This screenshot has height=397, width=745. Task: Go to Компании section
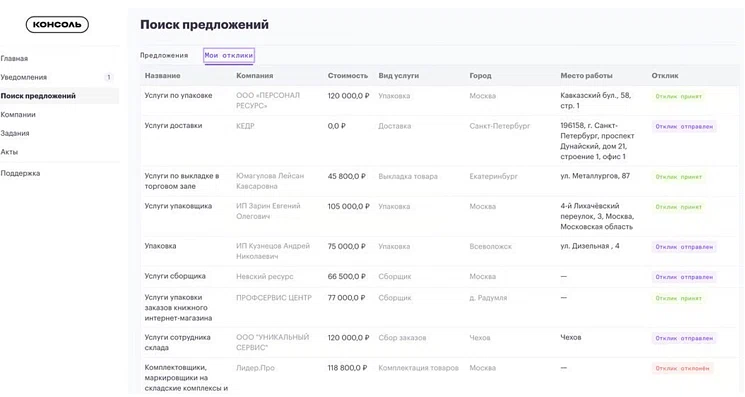18,114
